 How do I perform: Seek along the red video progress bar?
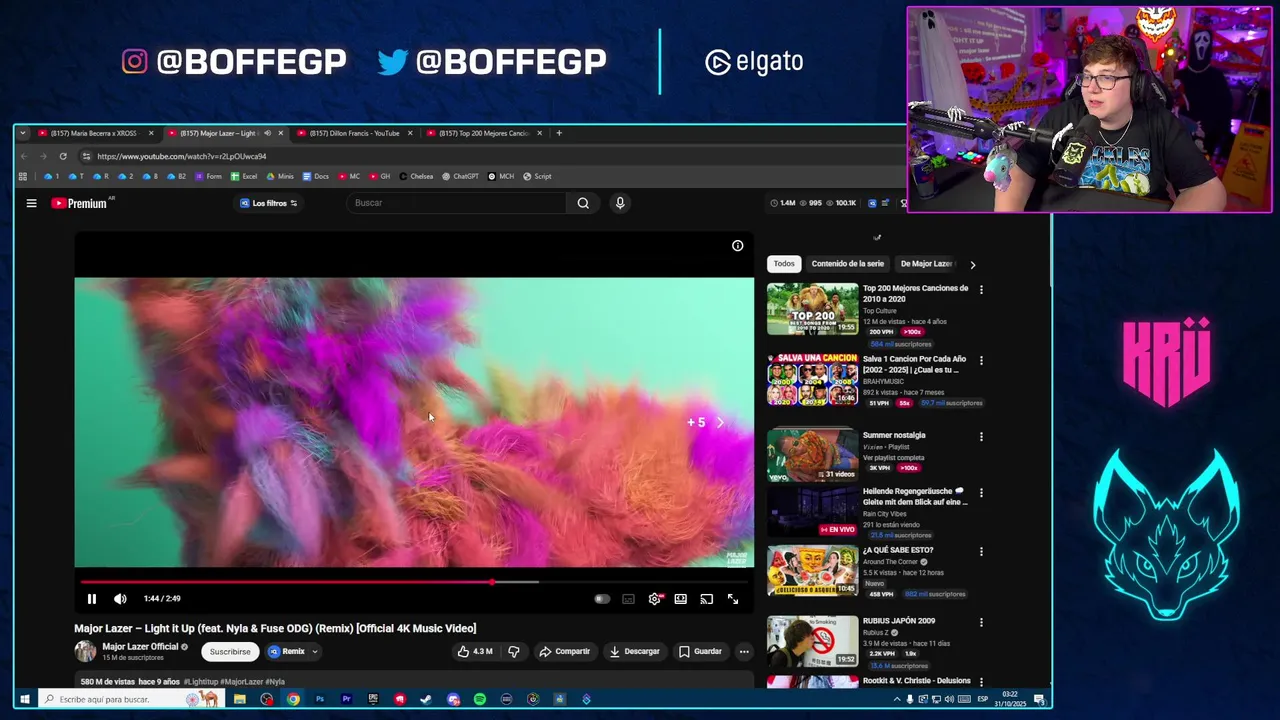[414, 581]
